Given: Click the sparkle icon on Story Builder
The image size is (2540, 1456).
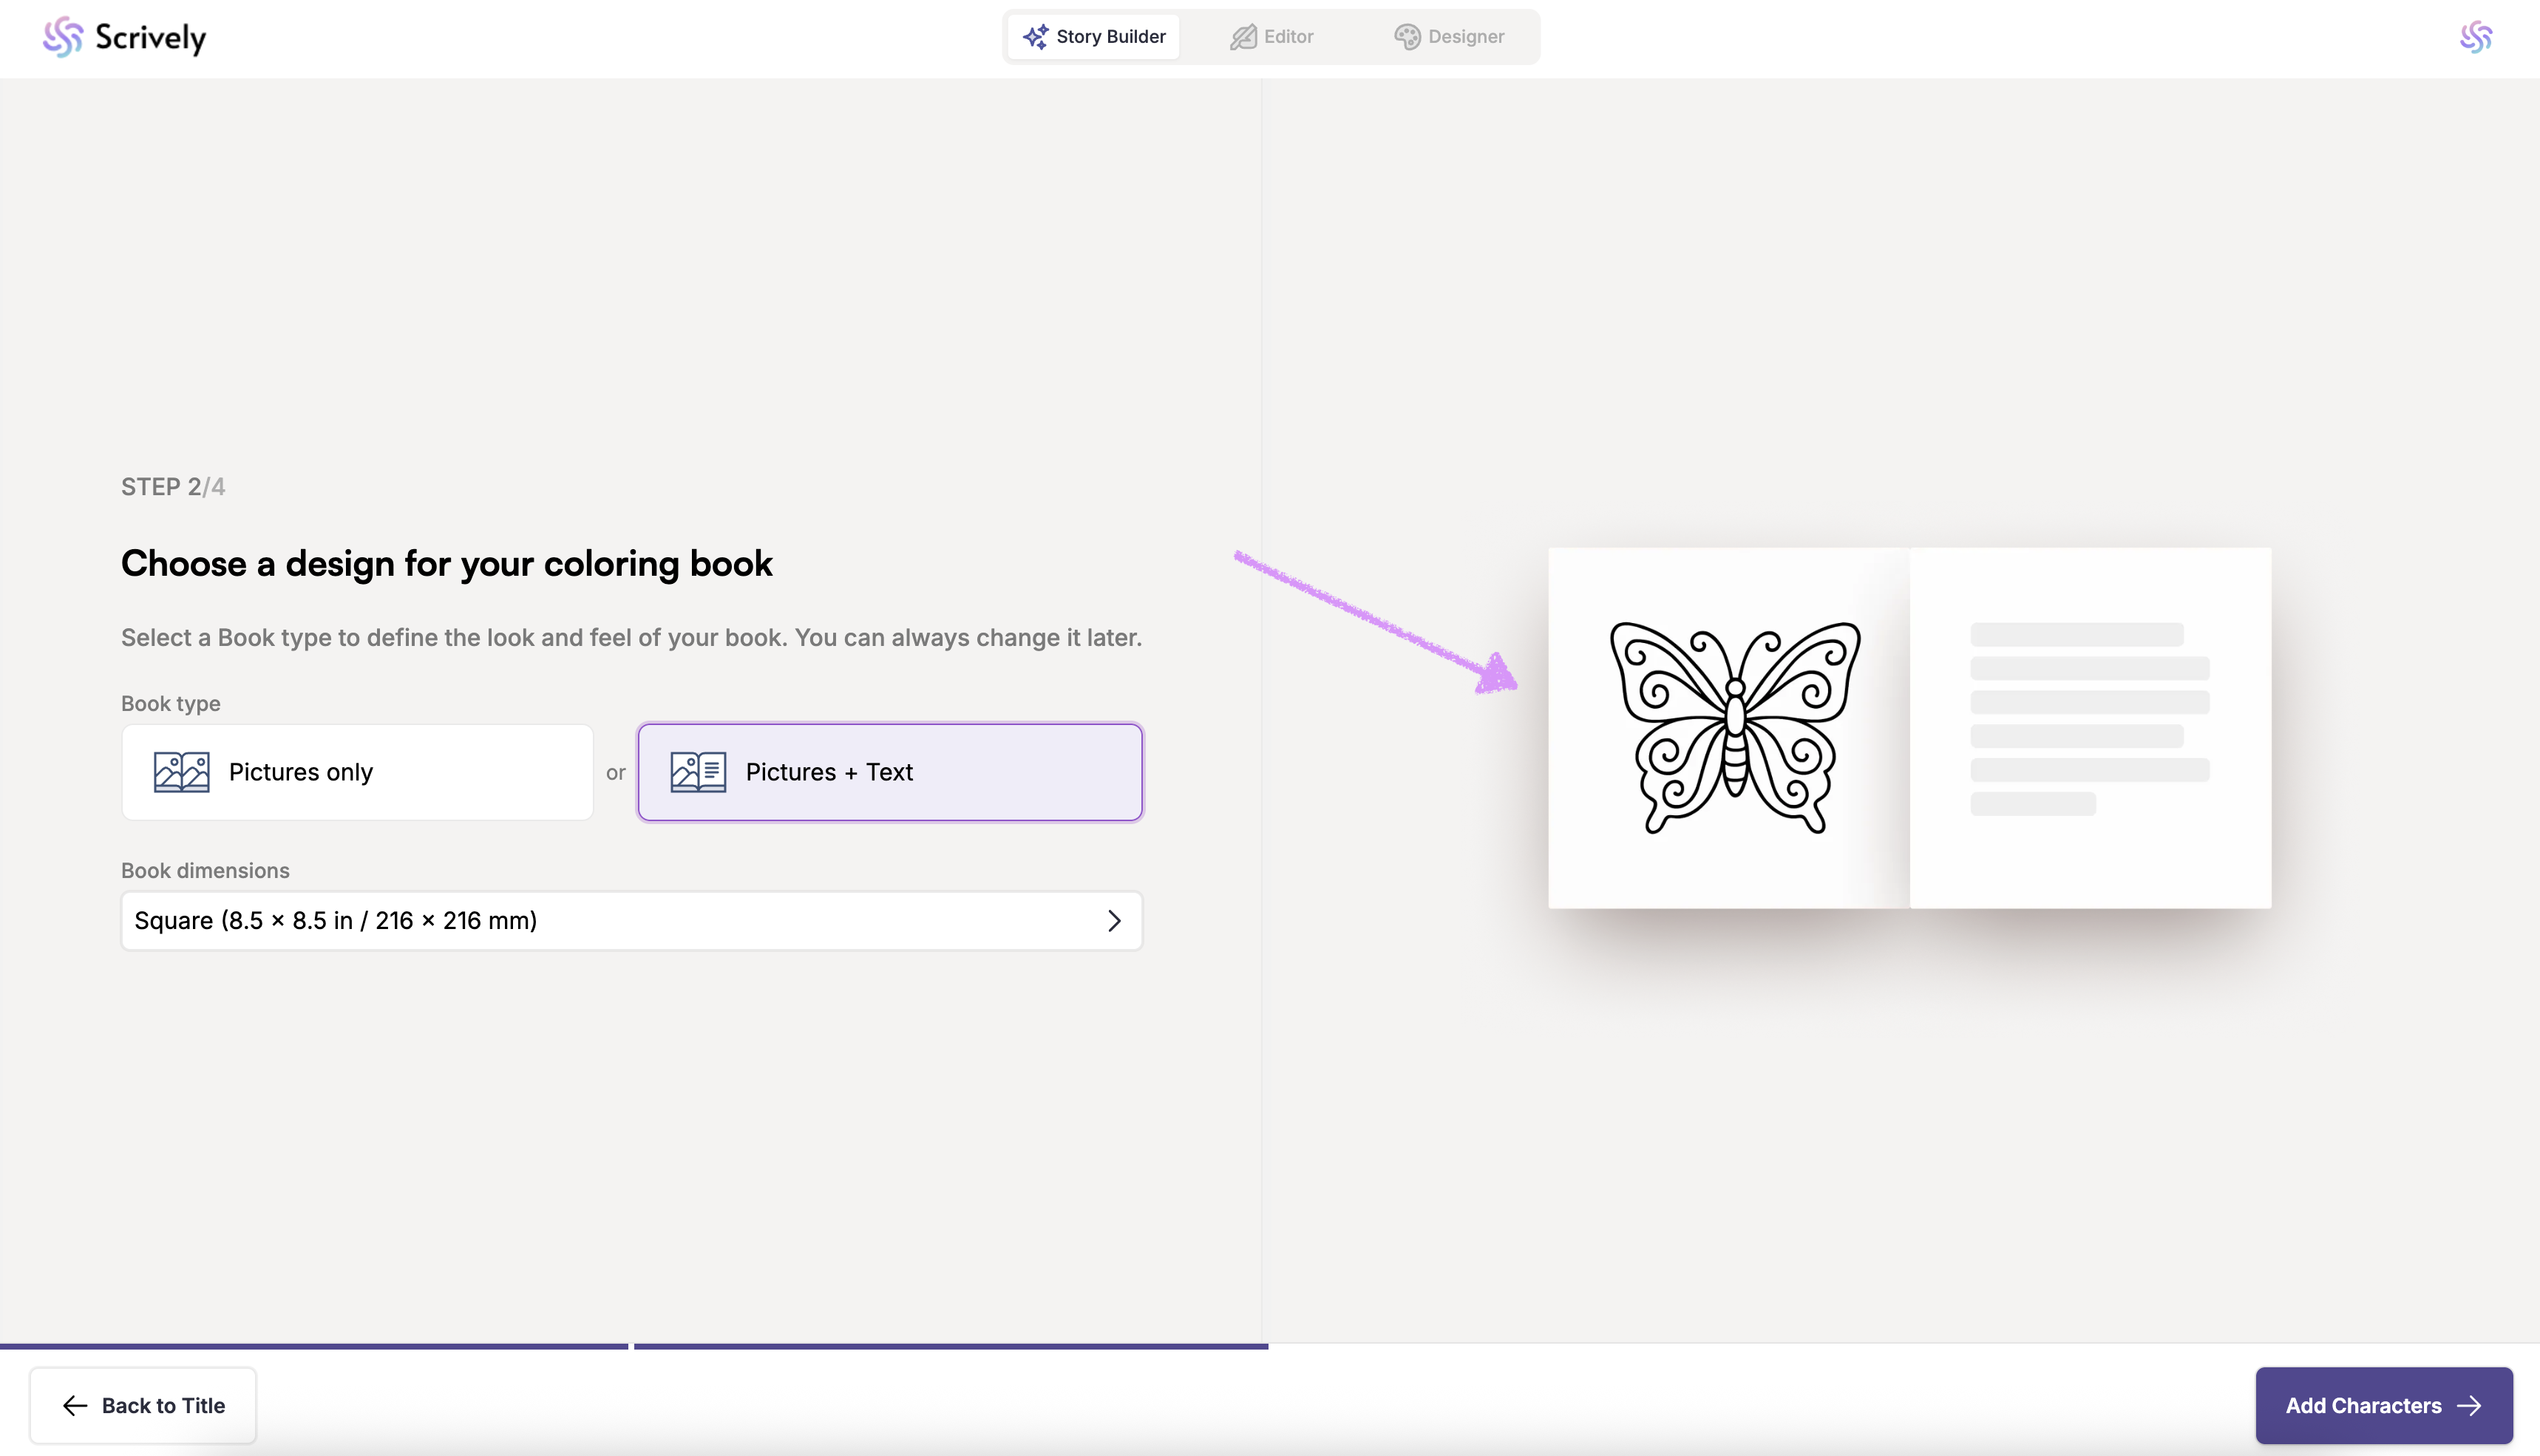Looking at the screenshot, I should coord(1035,37).
